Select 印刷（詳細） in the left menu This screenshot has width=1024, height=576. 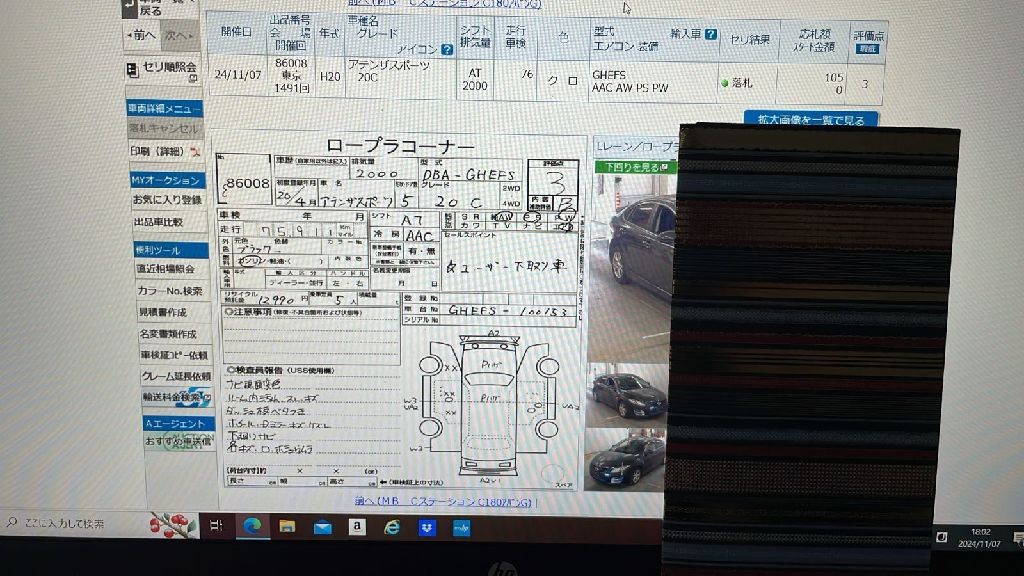click(160, 151)
